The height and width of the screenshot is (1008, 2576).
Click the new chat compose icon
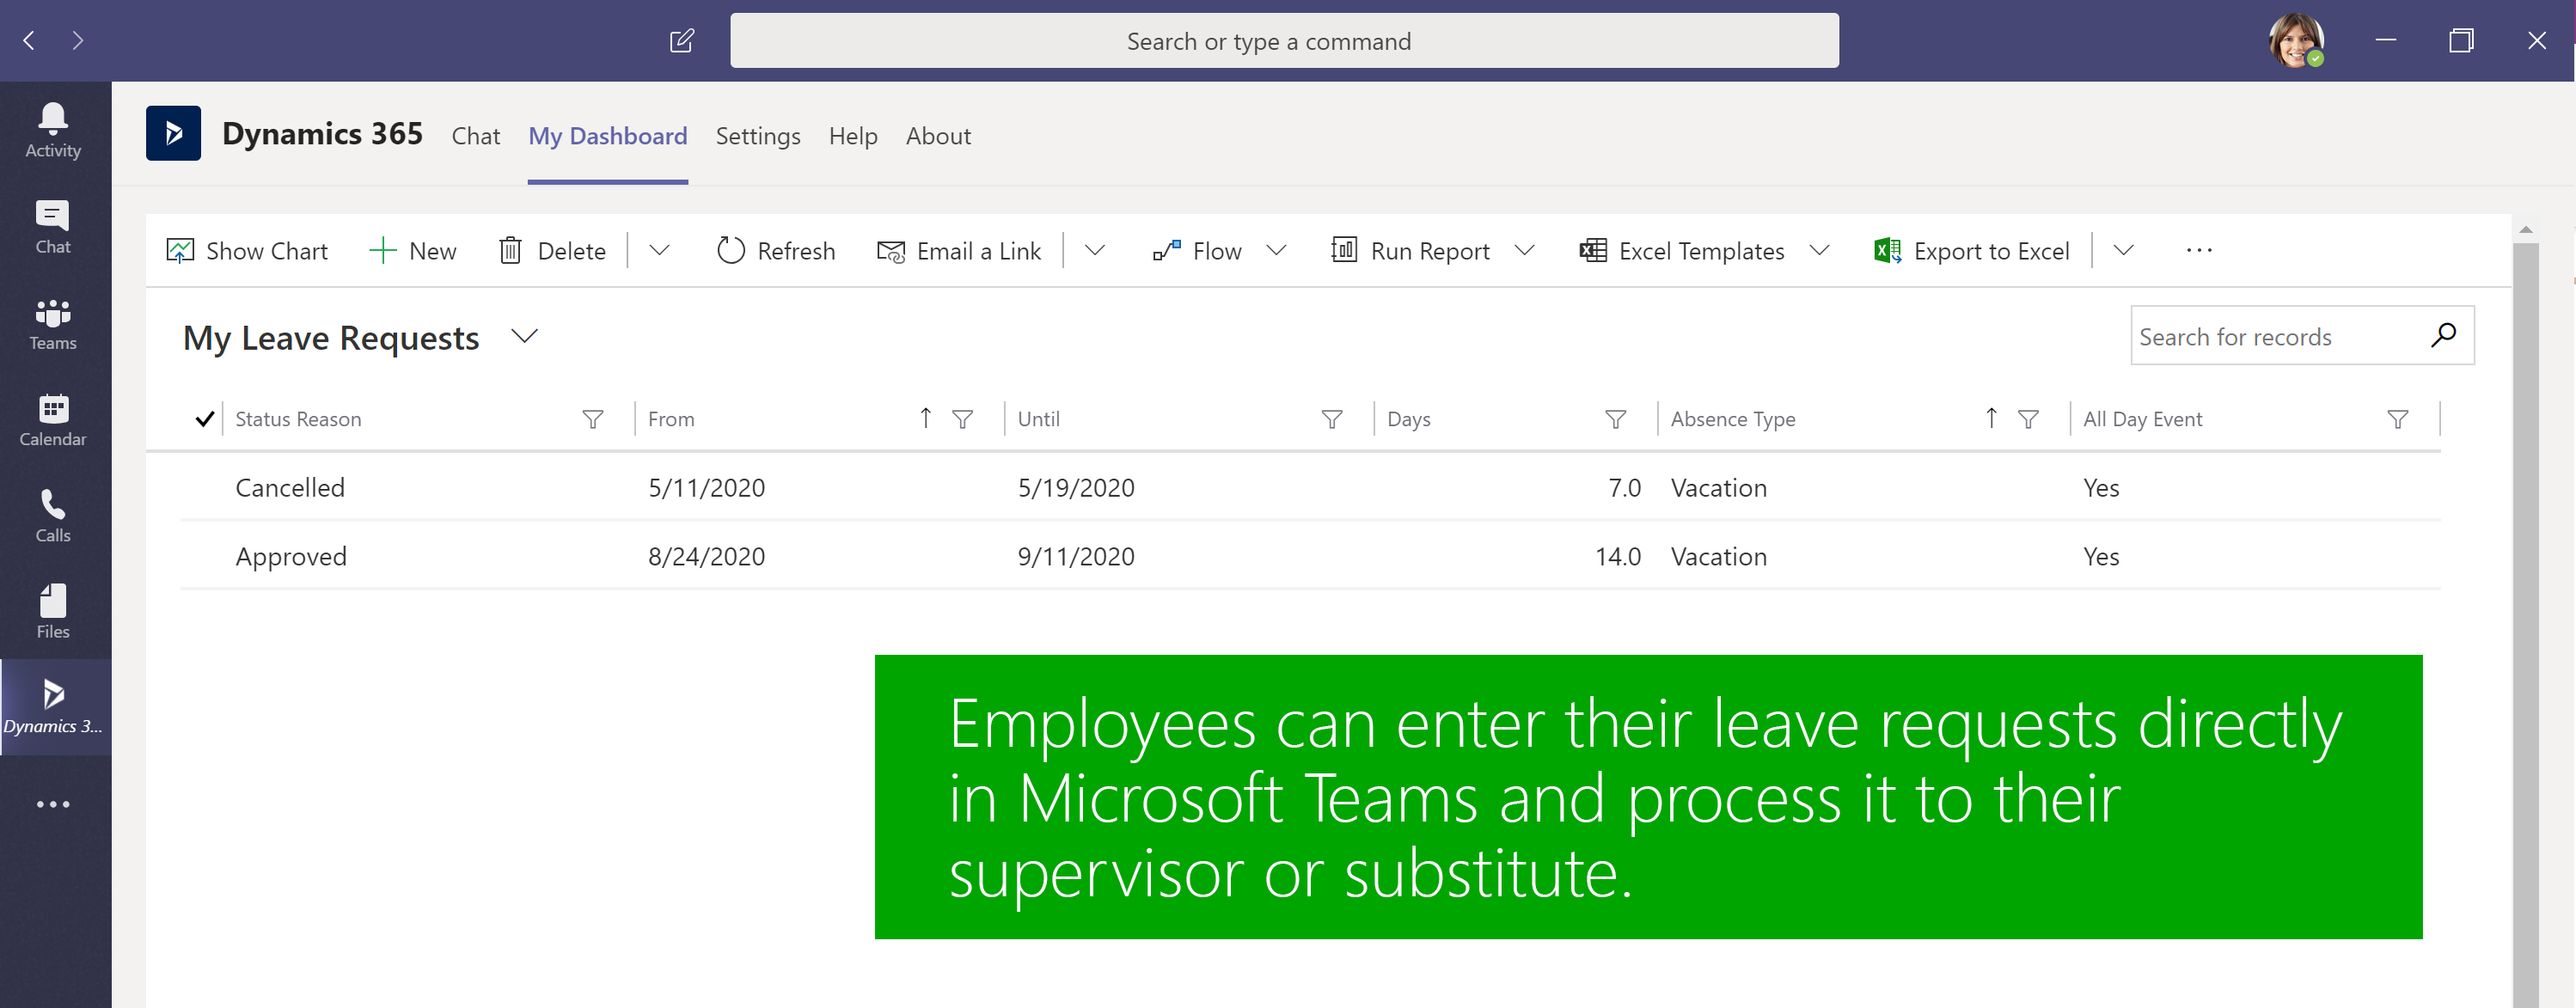coord(682,40)
